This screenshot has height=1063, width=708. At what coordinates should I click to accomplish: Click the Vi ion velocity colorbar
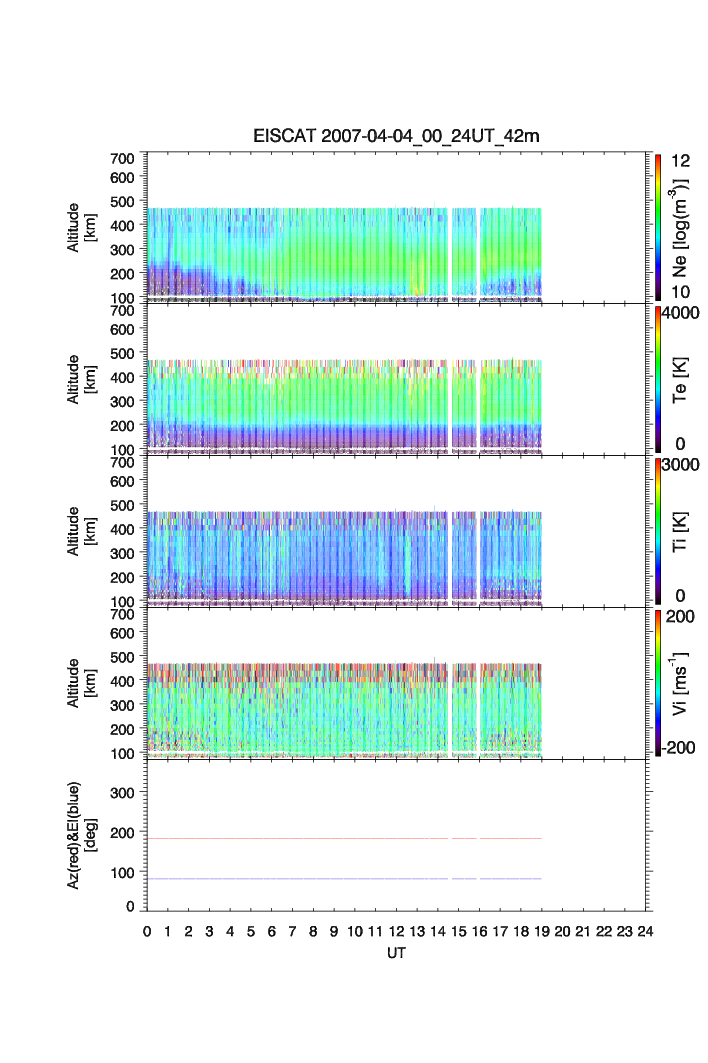(x=658, y=682)
